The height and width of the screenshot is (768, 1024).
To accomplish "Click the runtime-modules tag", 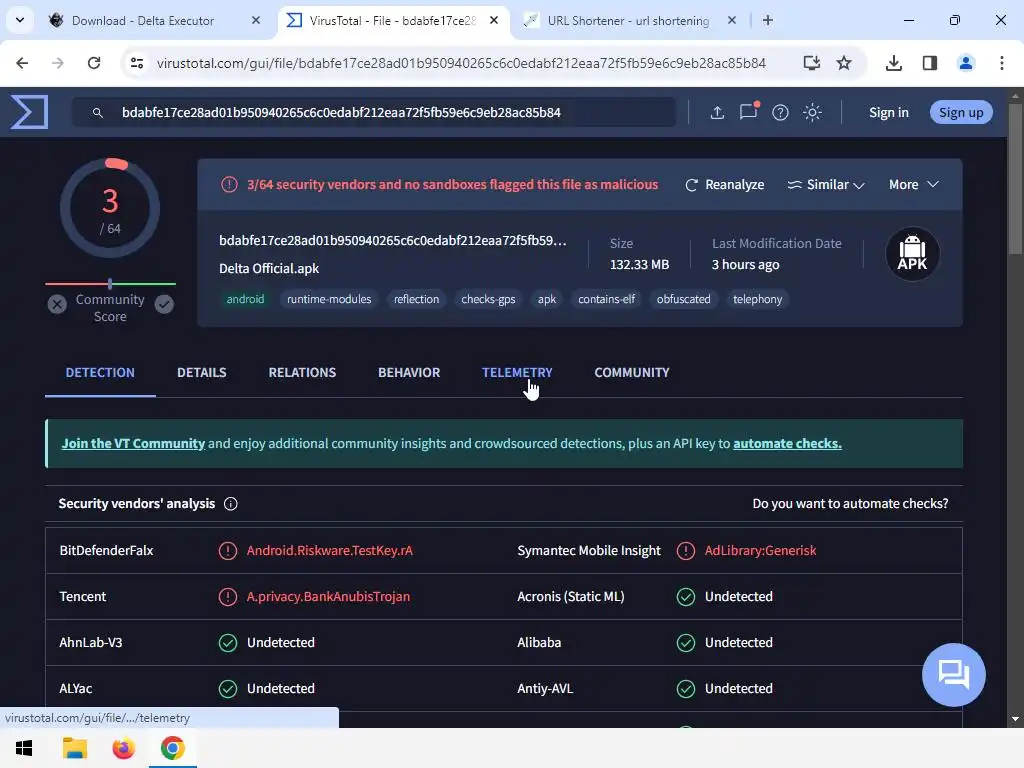I will click(329, 299).
